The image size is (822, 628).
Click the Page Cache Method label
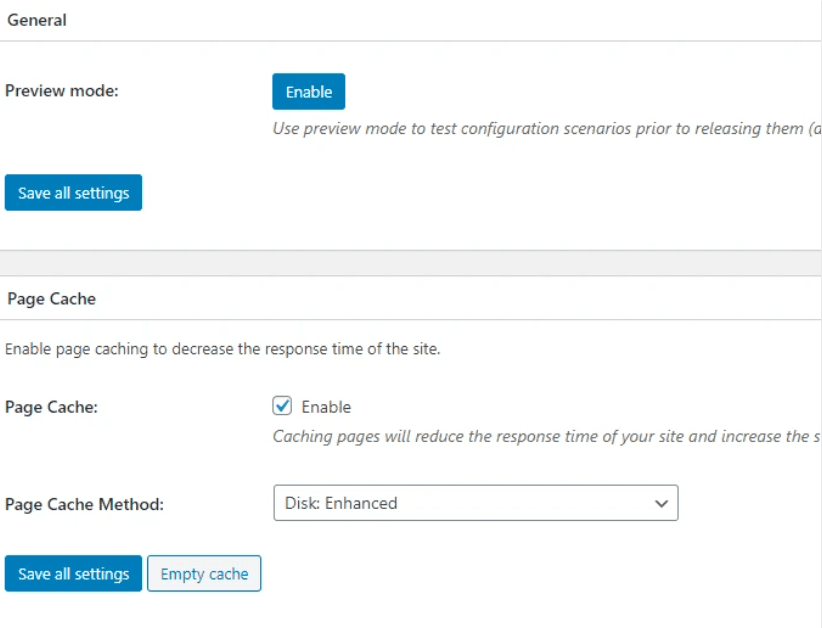84,504
